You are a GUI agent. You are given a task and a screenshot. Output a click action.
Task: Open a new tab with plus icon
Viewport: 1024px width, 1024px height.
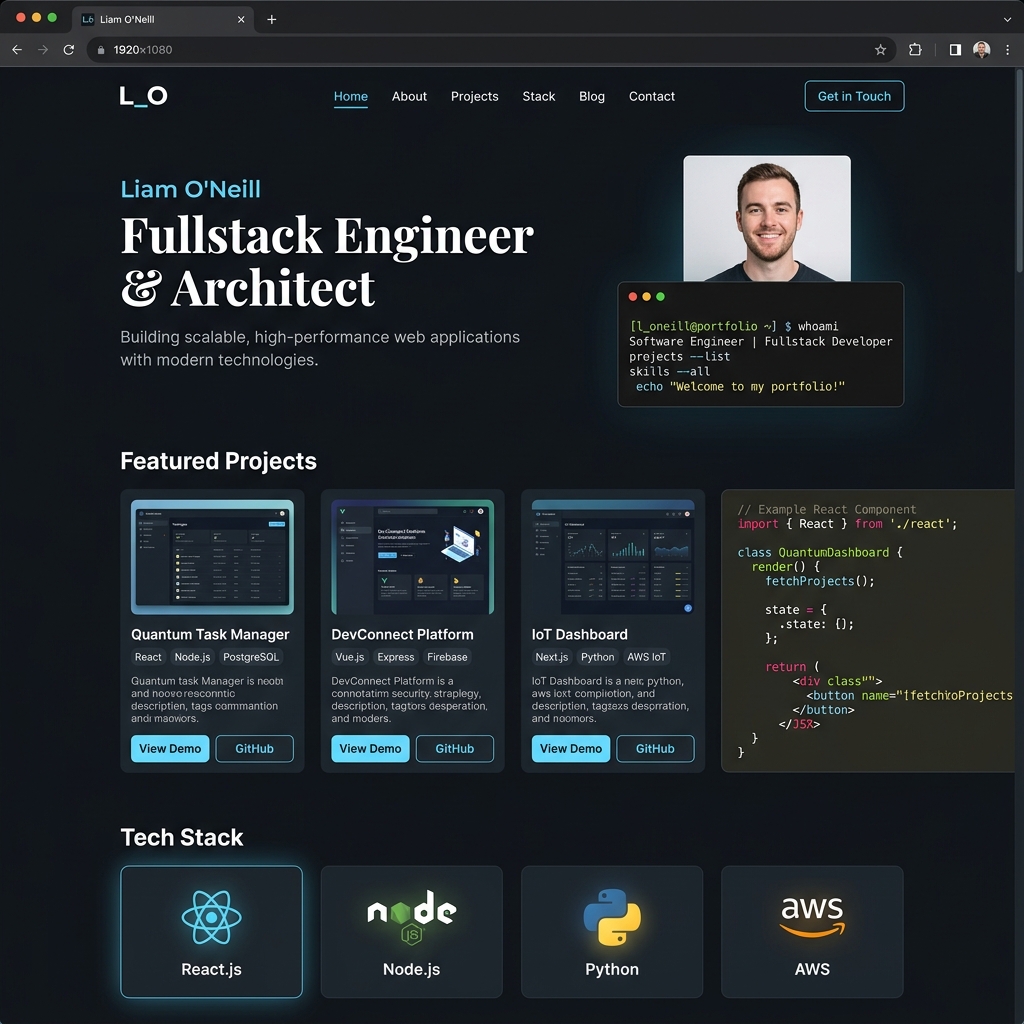272,20
